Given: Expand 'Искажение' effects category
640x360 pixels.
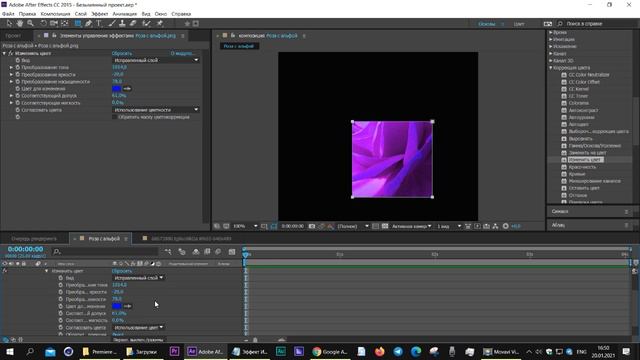Looking at the screenshot, I should [551, 47].
